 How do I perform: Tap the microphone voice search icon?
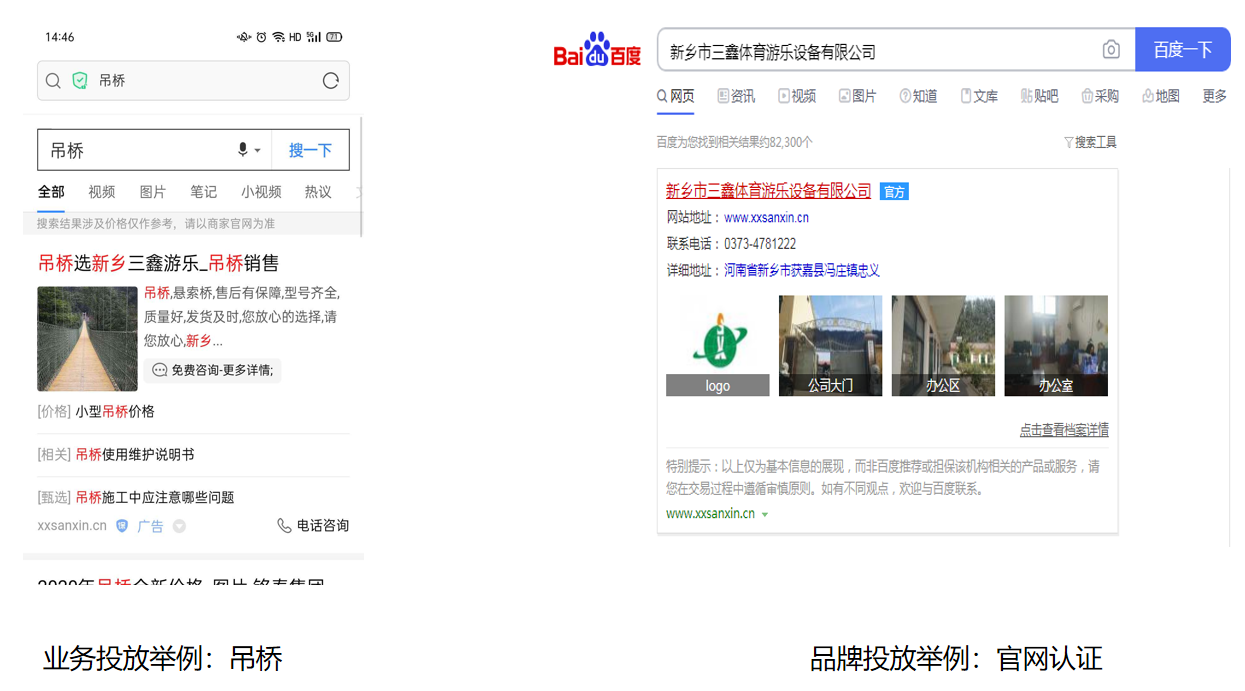pos(243,150)
